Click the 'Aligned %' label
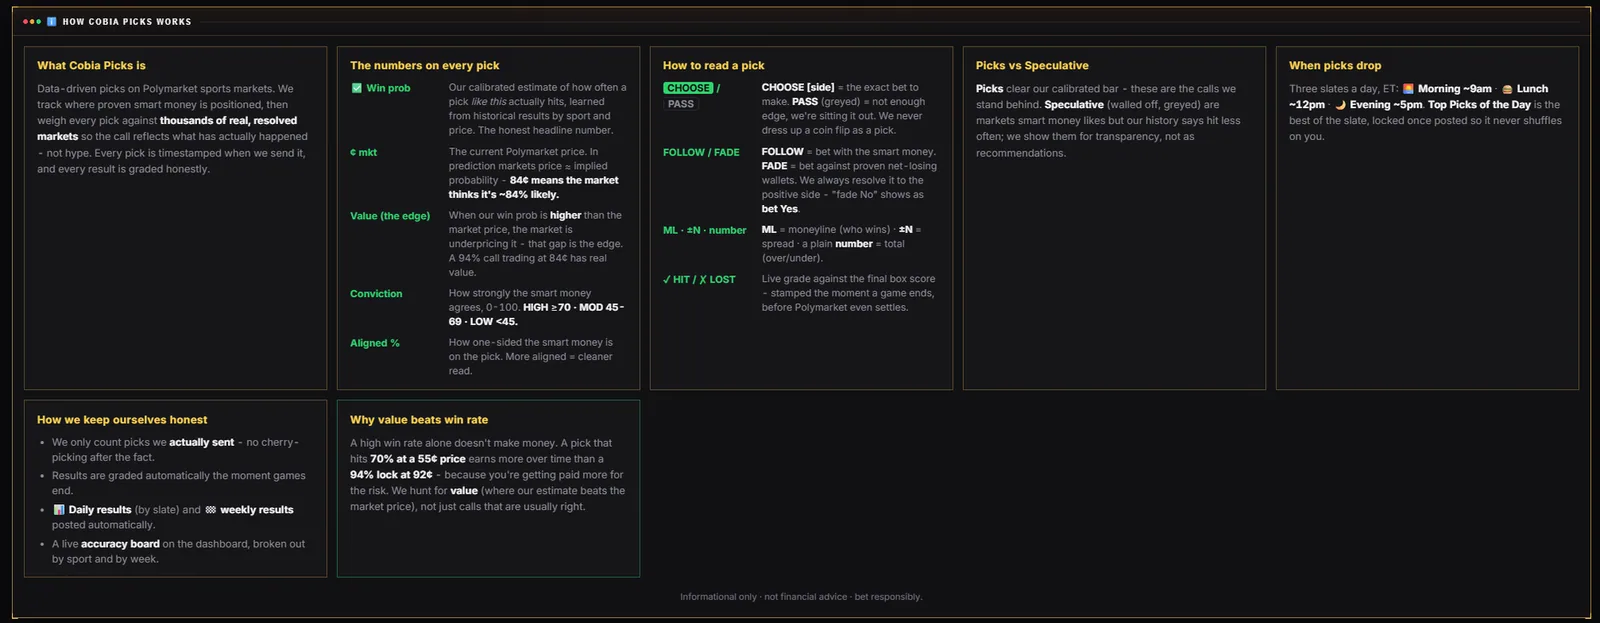 point(375,343)
